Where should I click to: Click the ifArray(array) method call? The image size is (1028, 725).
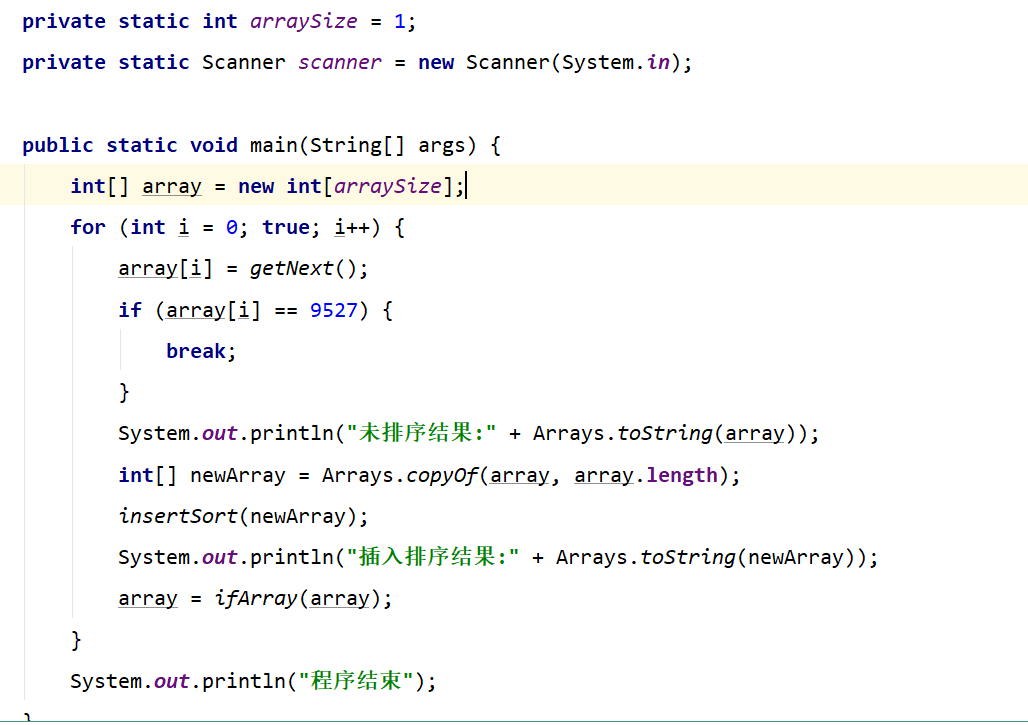pyautogui.click(x=298, y=598)
